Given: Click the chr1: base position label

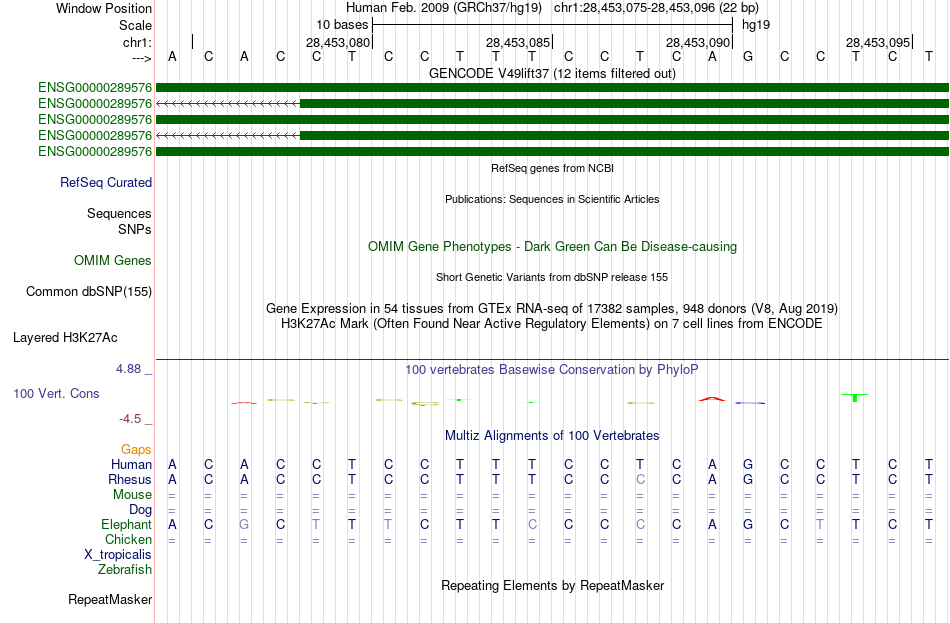Looking at the screenshot, I should coord(137,42).
